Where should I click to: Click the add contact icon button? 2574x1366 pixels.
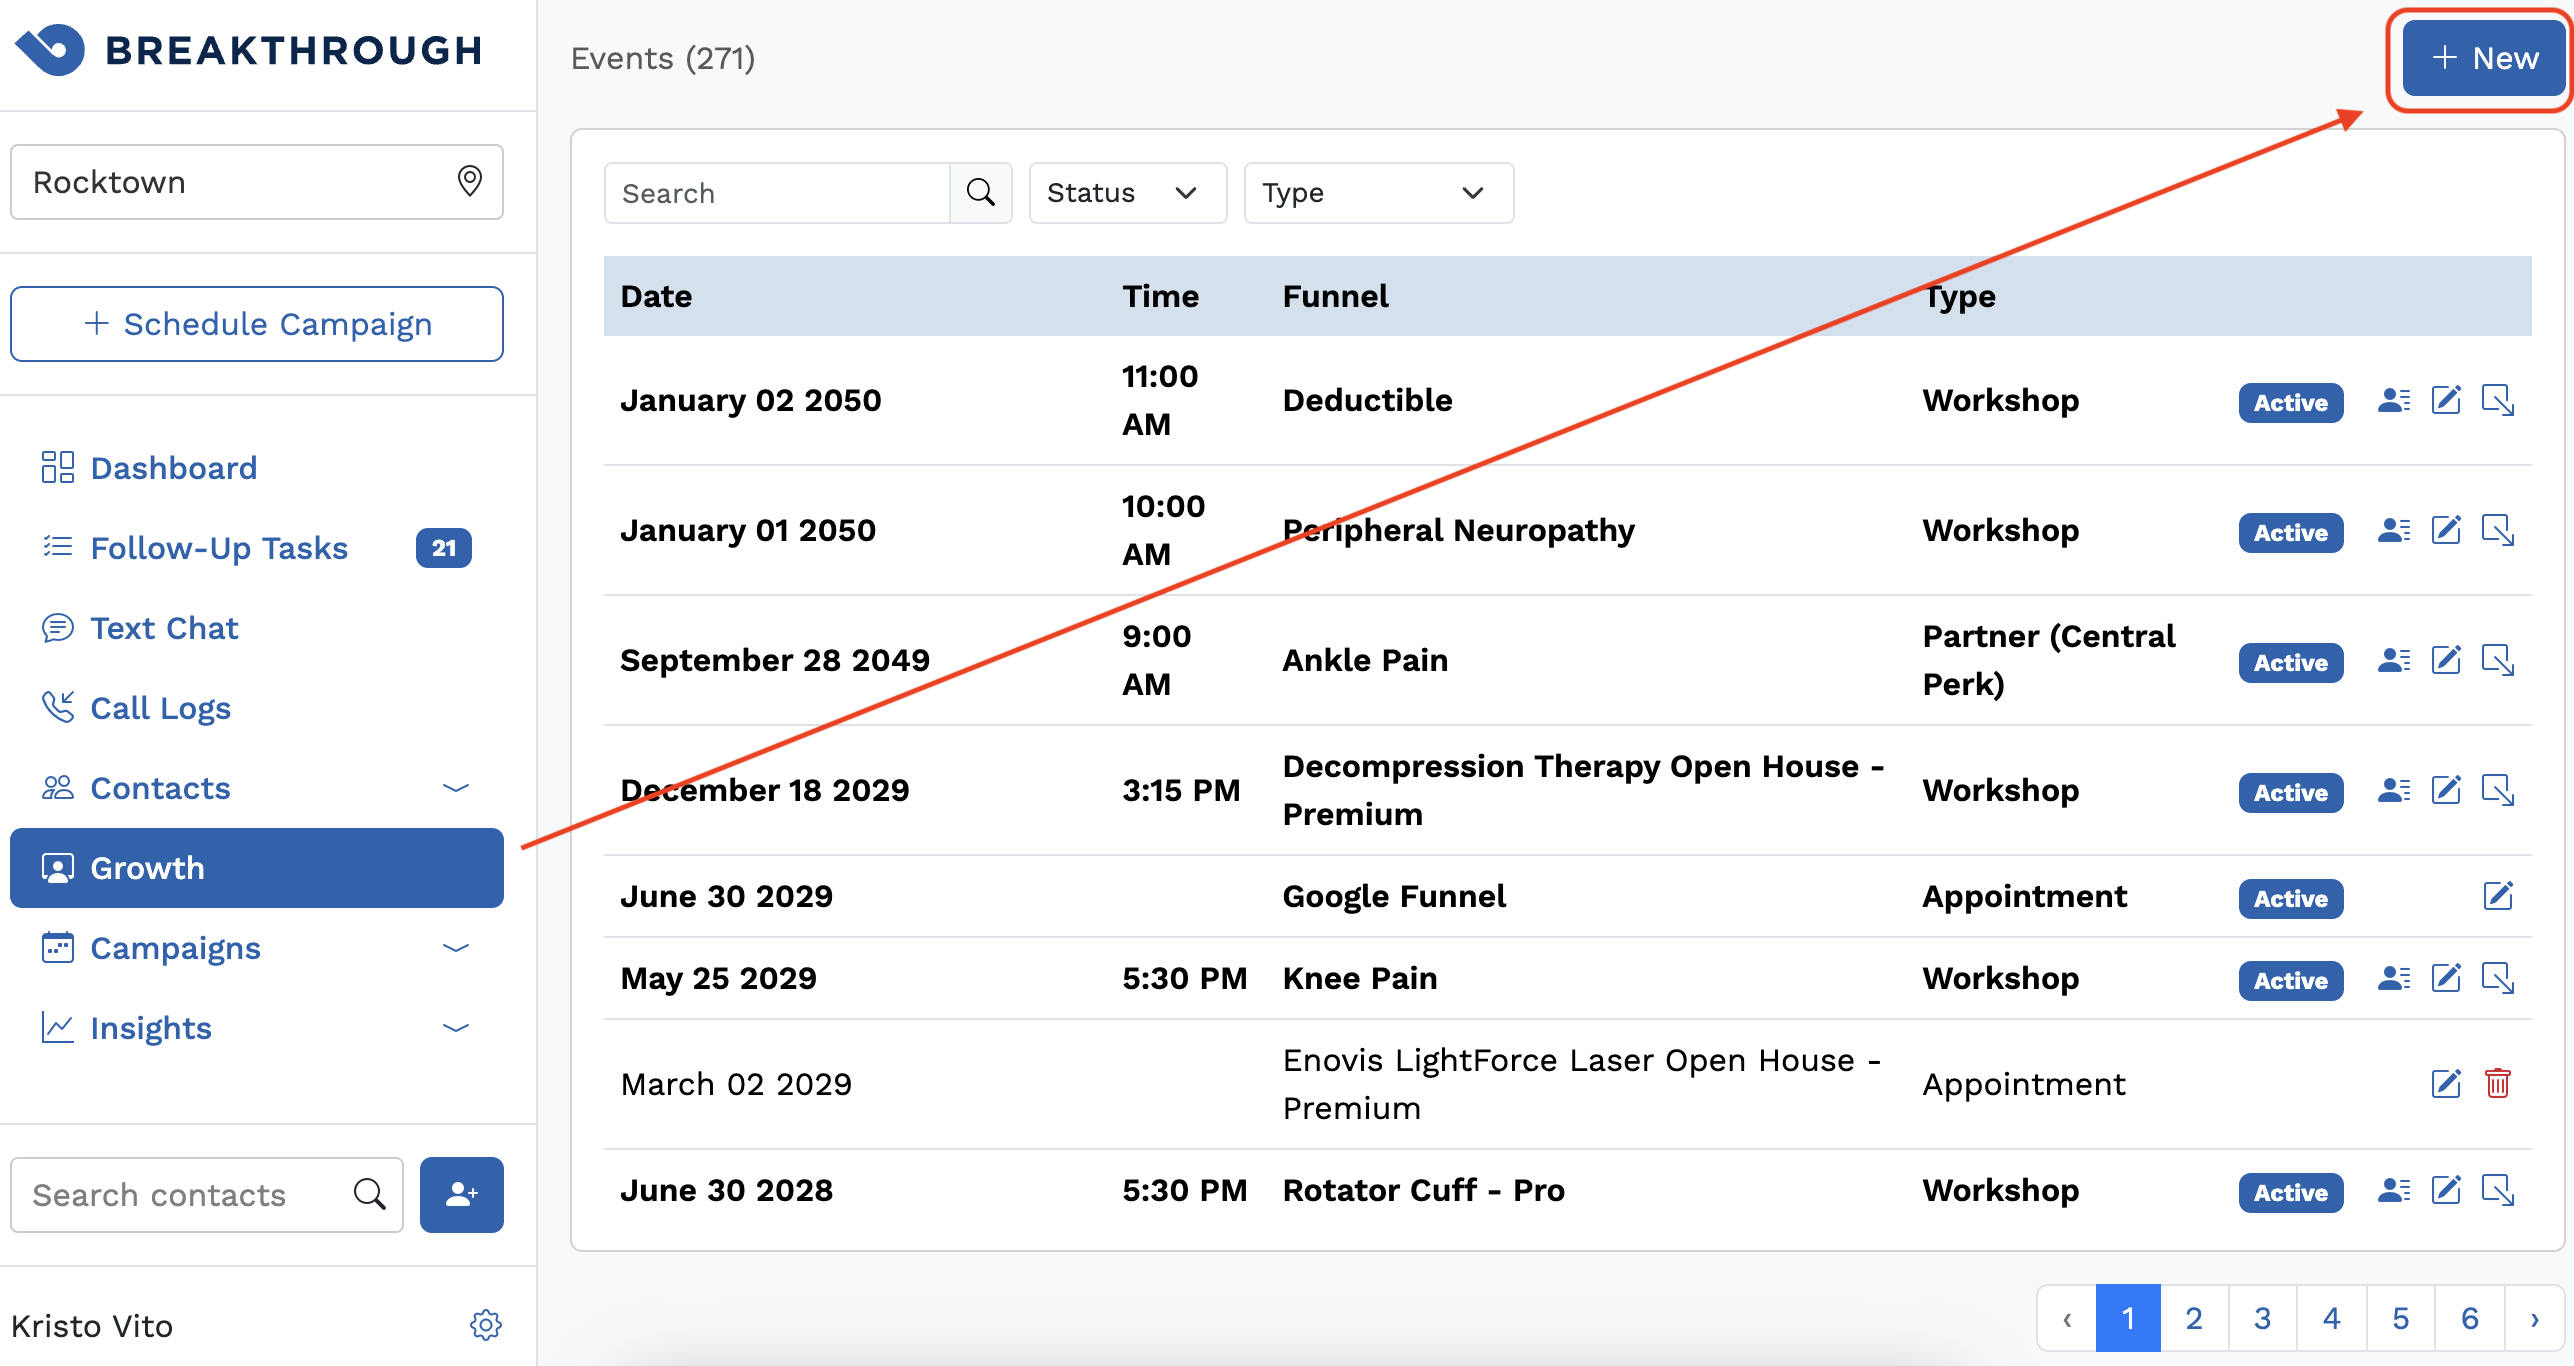[461, 1194]
